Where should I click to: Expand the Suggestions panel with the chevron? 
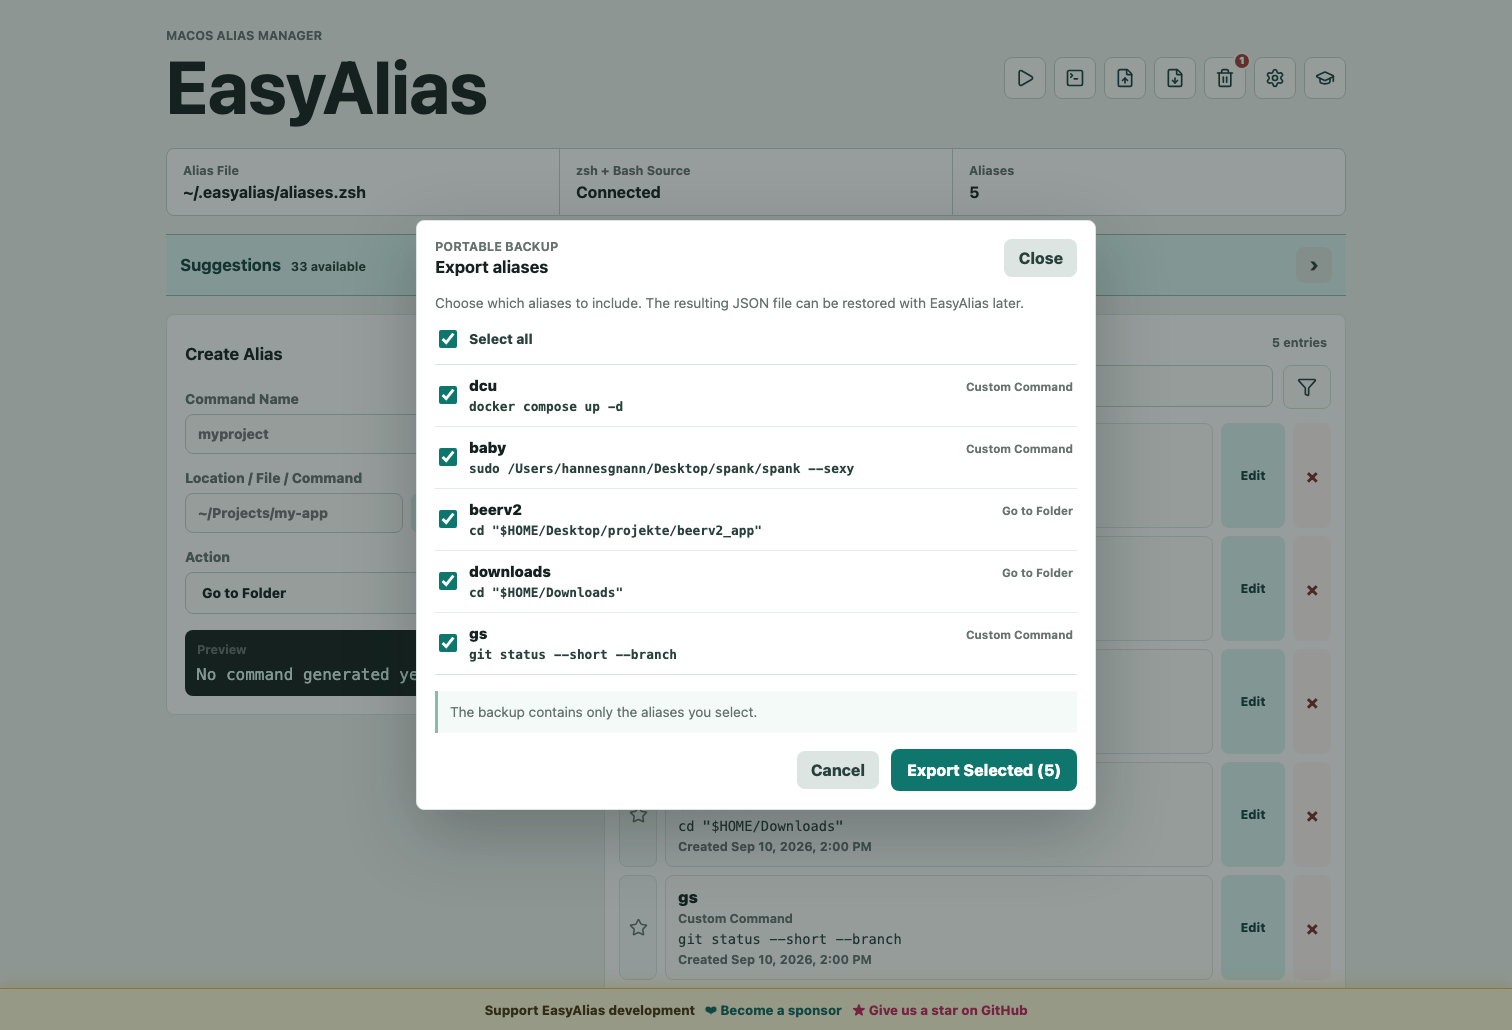pos(1314,265)
